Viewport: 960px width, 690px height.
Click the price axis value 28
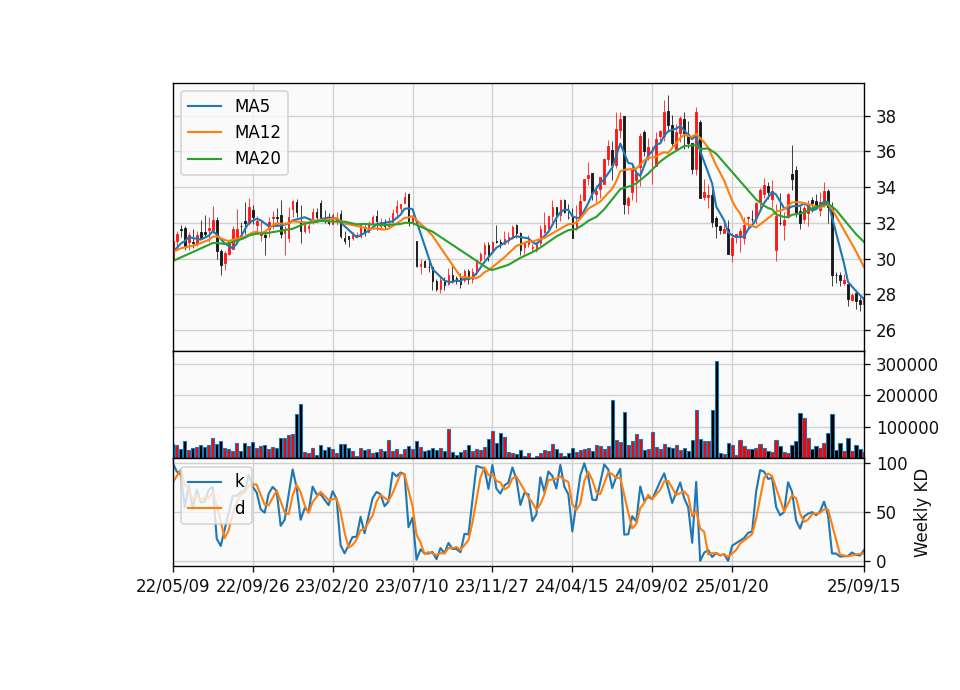pos(886,295)
